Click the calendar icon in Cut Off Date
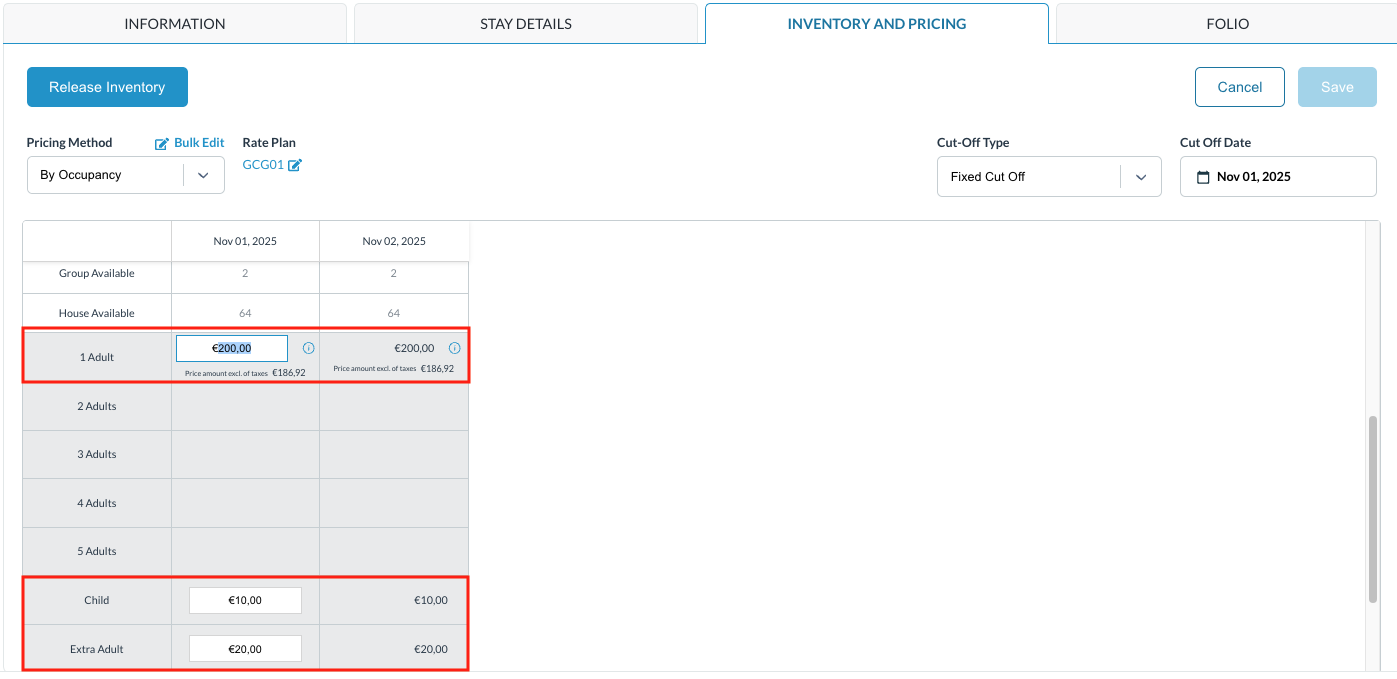 pos(1203,177)
